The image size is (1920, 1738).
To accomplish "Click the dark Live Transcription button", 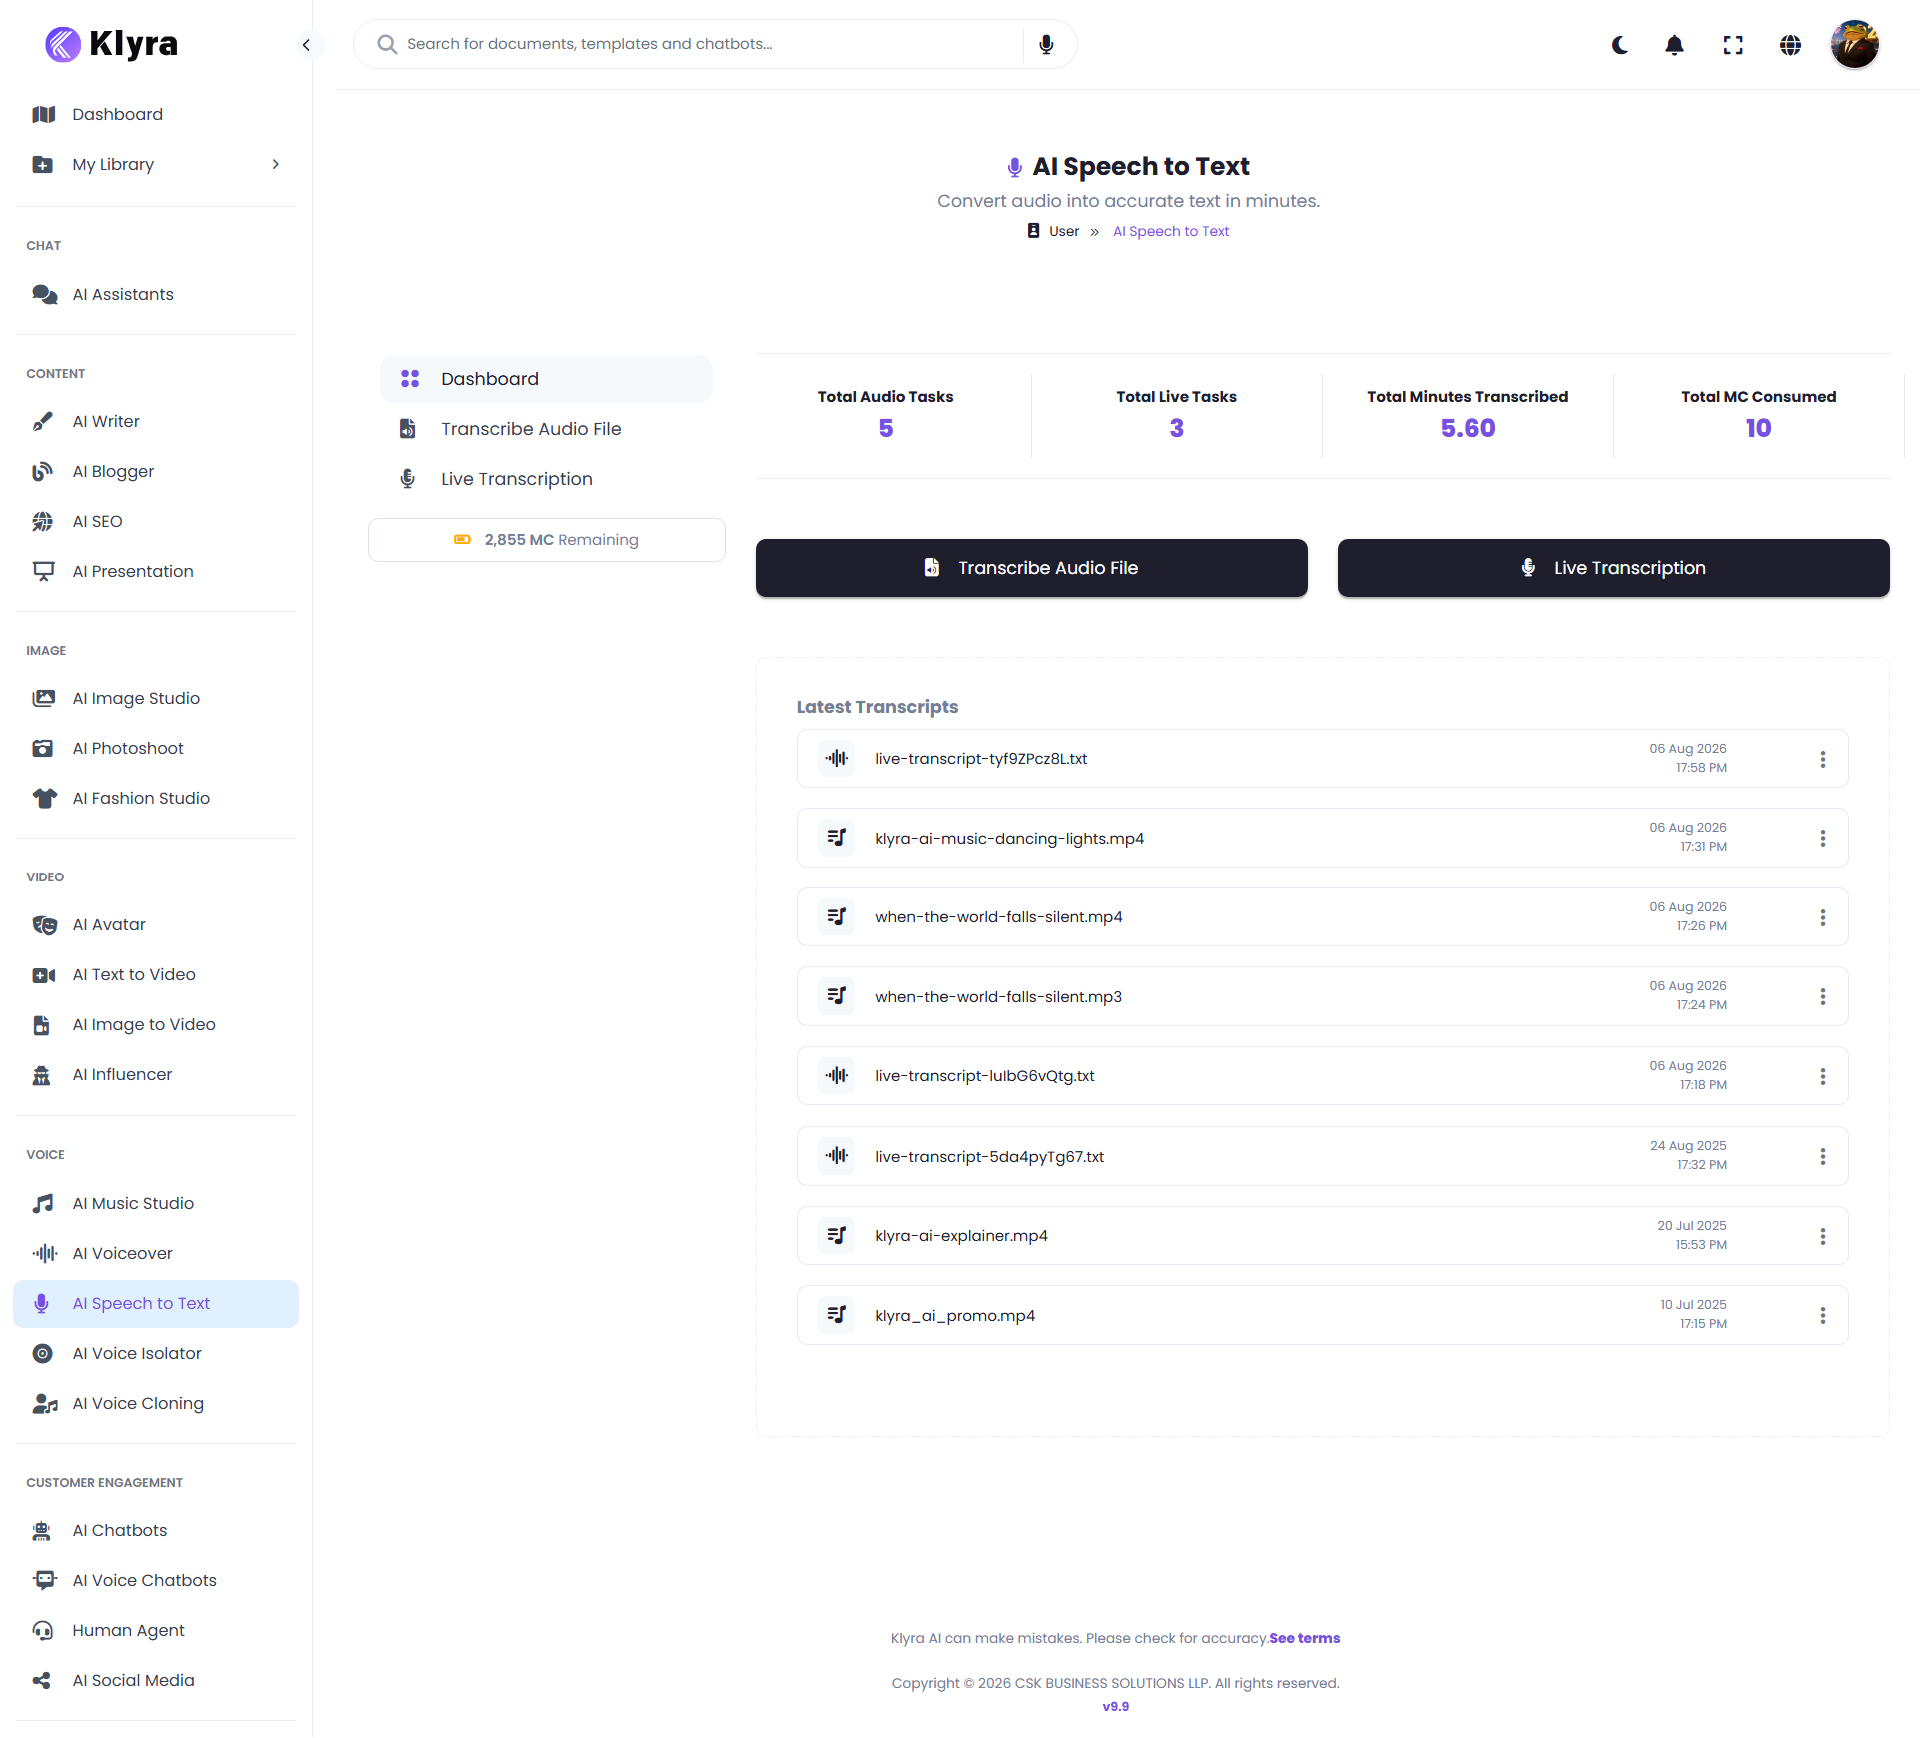I will [1614, 568].
